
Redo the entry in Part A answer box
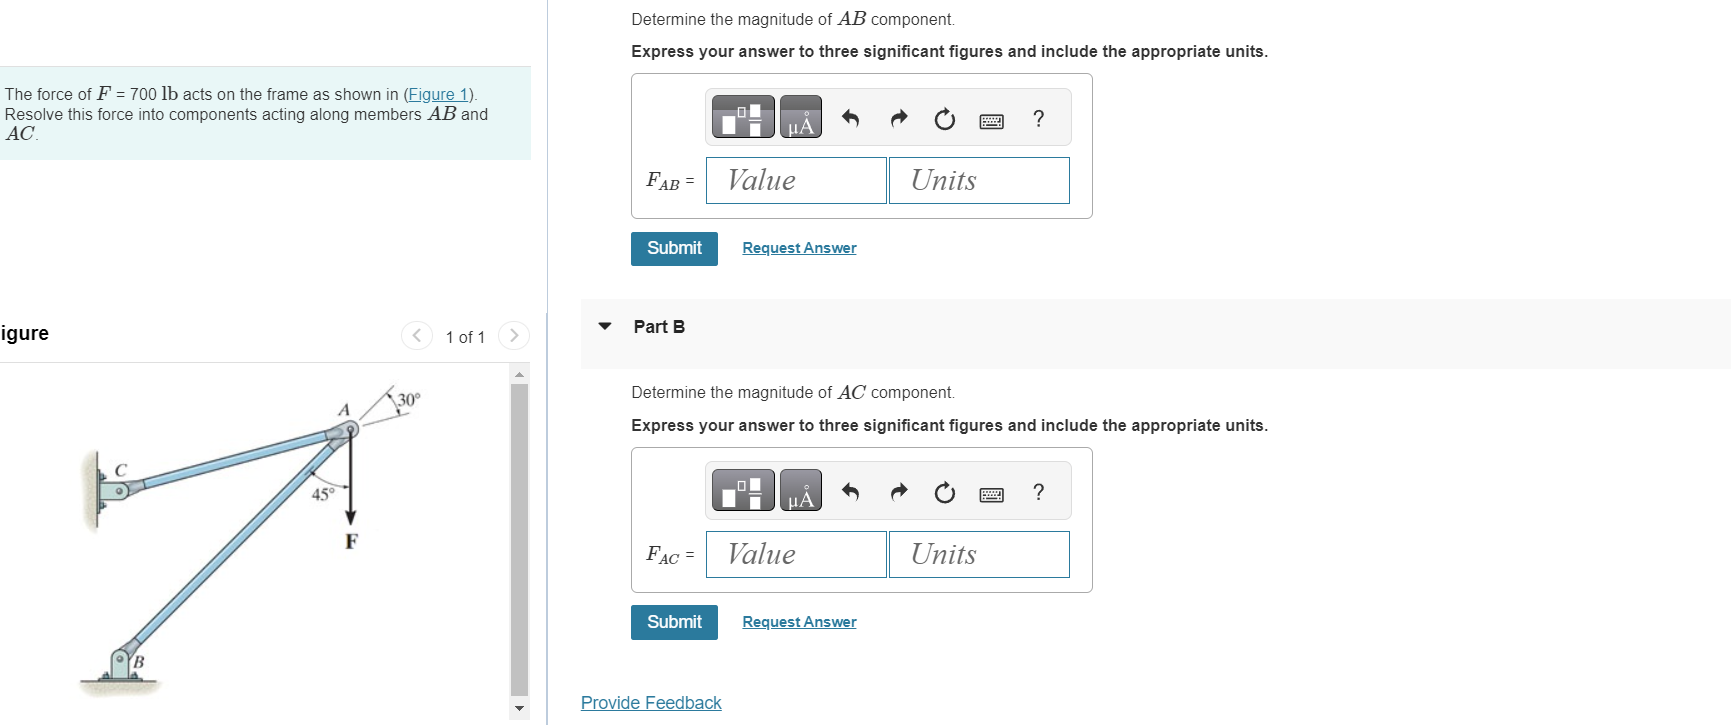point(897,117)
